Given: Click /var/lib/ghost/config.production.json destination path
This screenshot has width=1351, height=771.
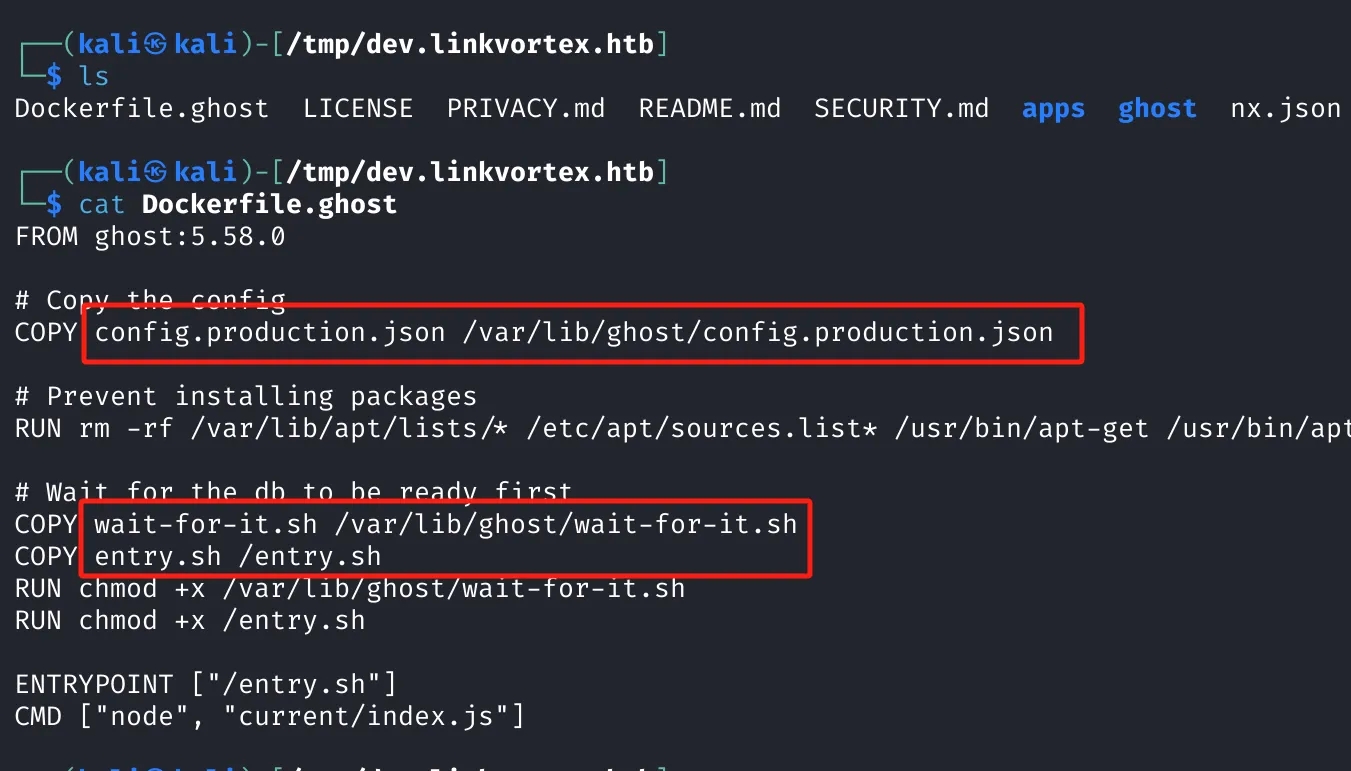Looking at the screenshot, I should tap(758, 332).
